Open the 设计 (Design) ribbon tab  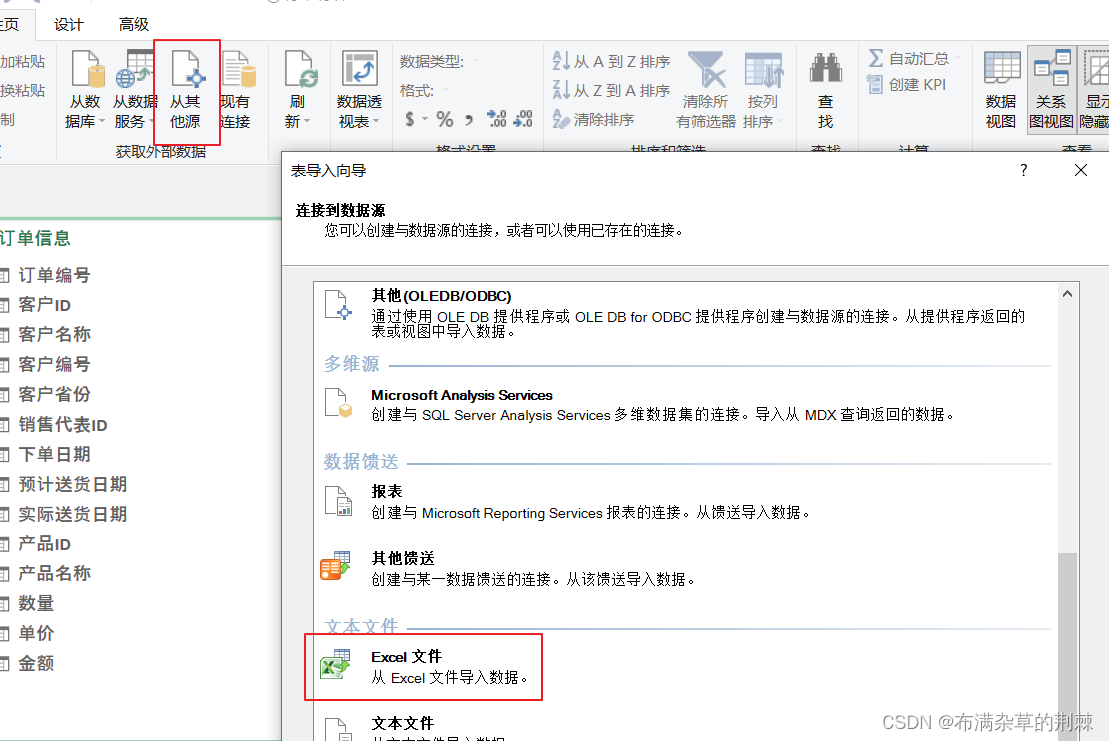click(x=69, y=25)
